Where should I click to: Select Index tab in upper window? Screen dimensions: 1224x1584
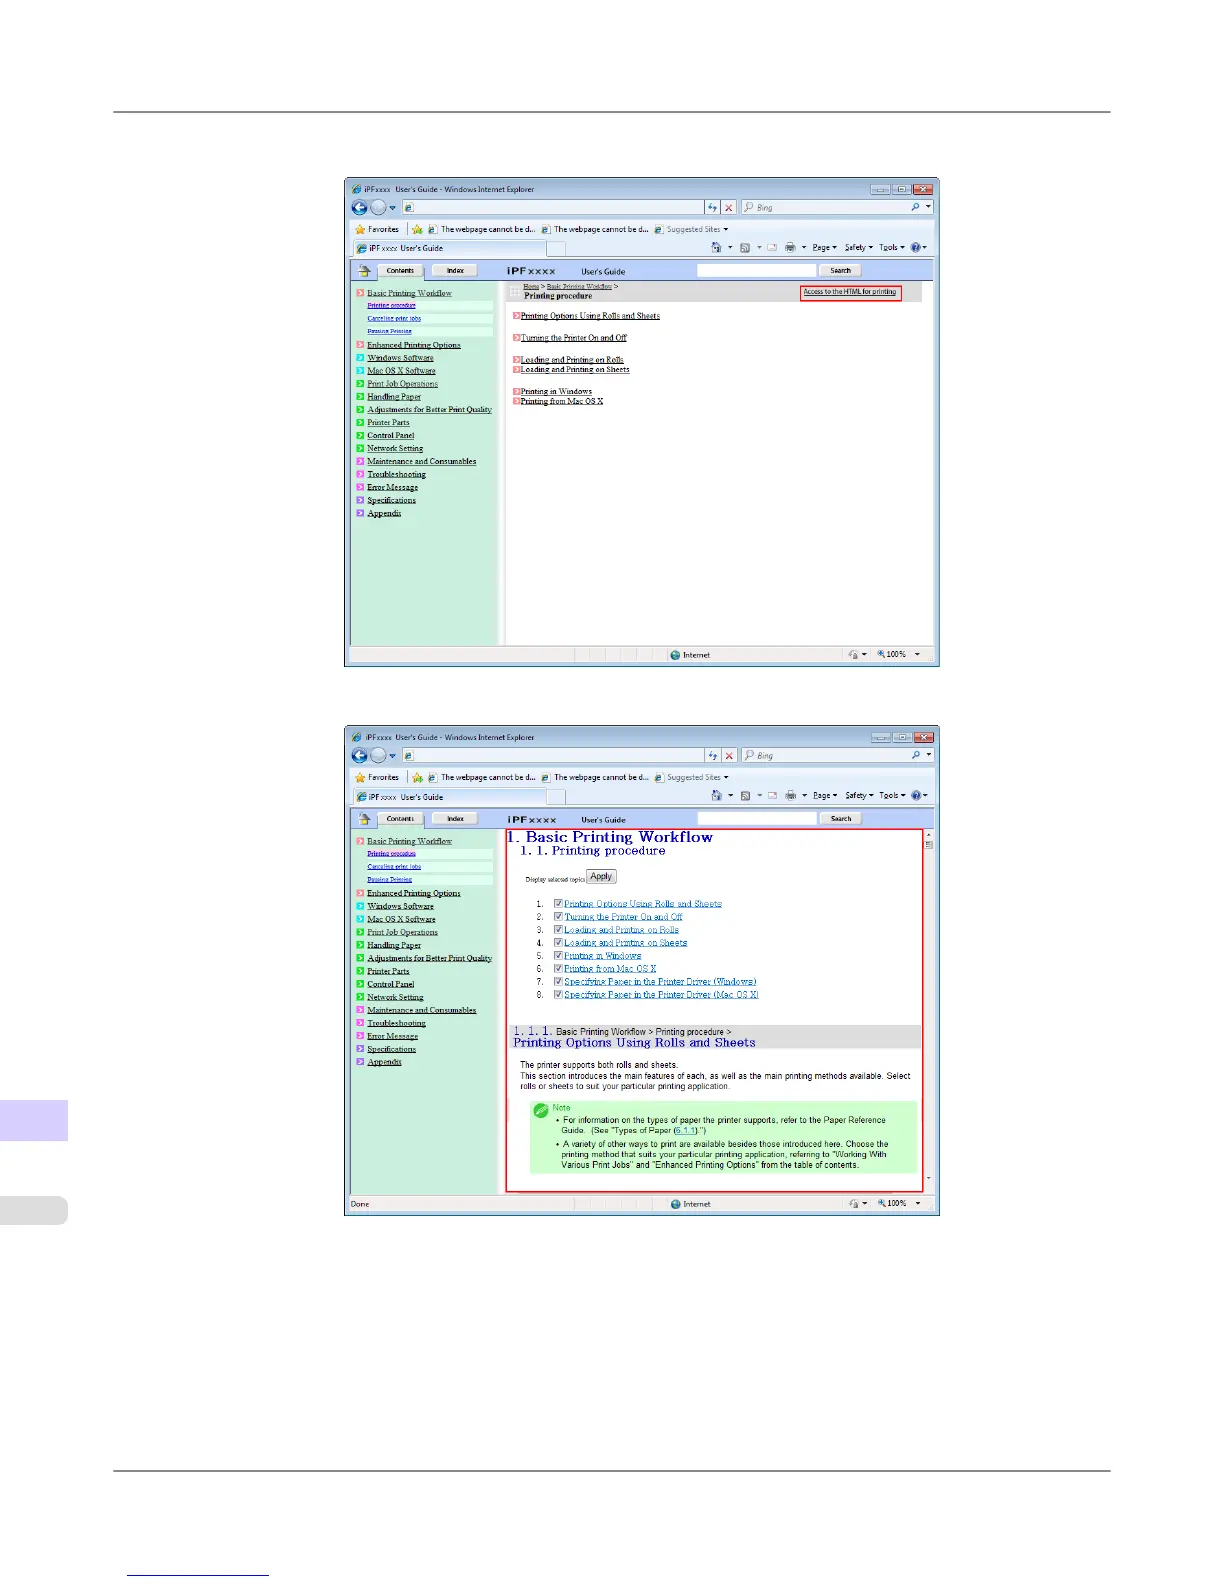tap(455, 270)
